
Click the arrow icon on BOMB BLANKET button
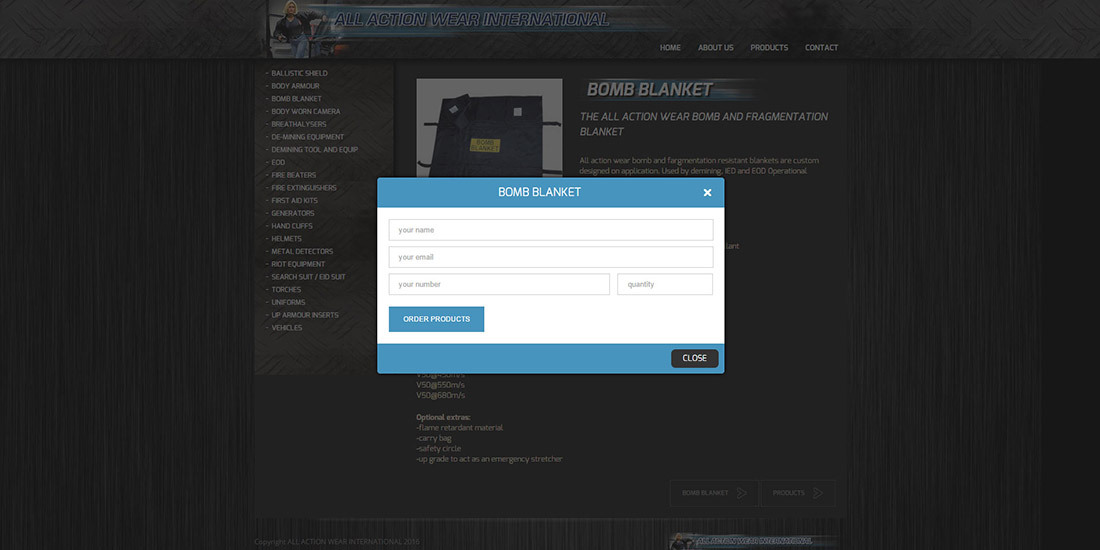742,493
